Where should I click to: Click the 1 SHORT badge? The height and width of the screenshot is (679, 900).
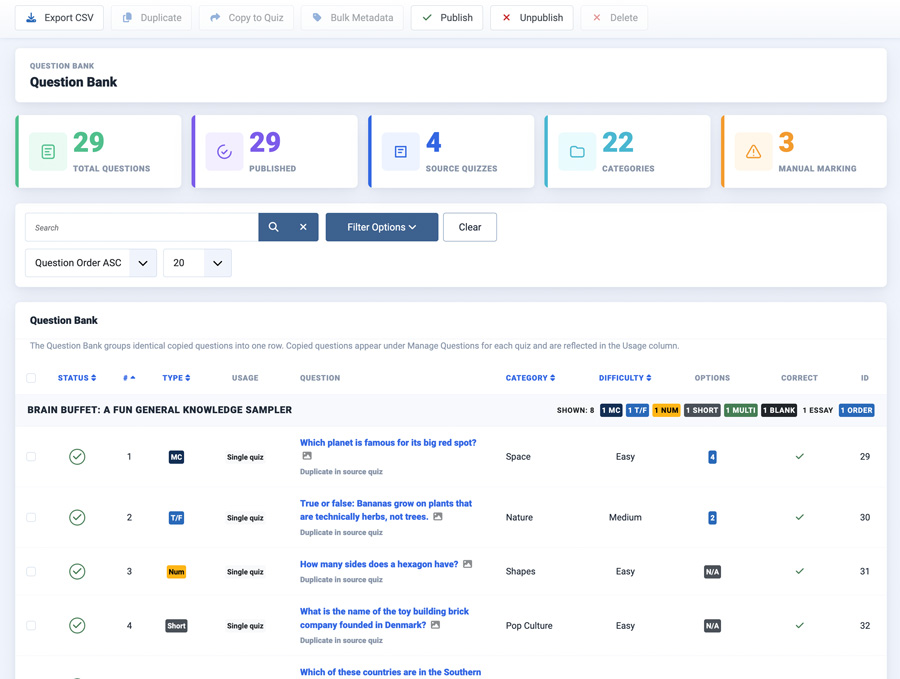tap(702, 410)
